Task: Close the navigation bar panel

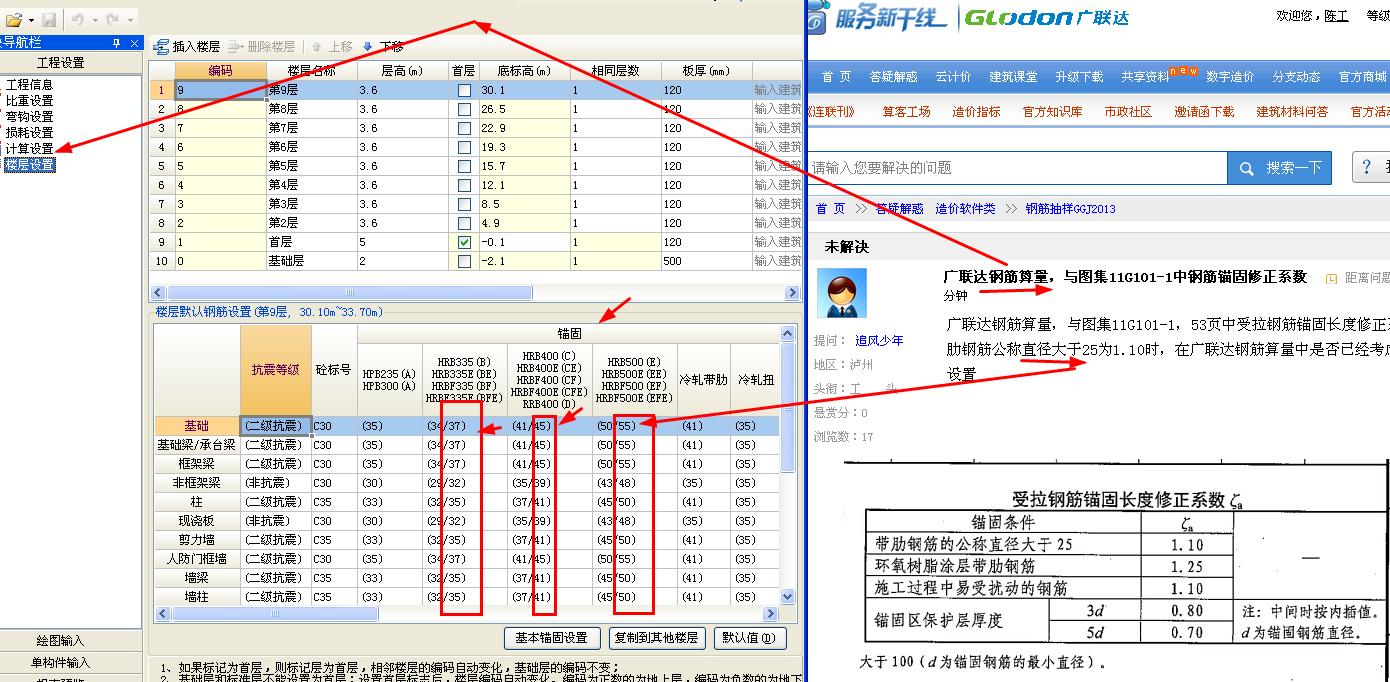Action: (134, 43)
